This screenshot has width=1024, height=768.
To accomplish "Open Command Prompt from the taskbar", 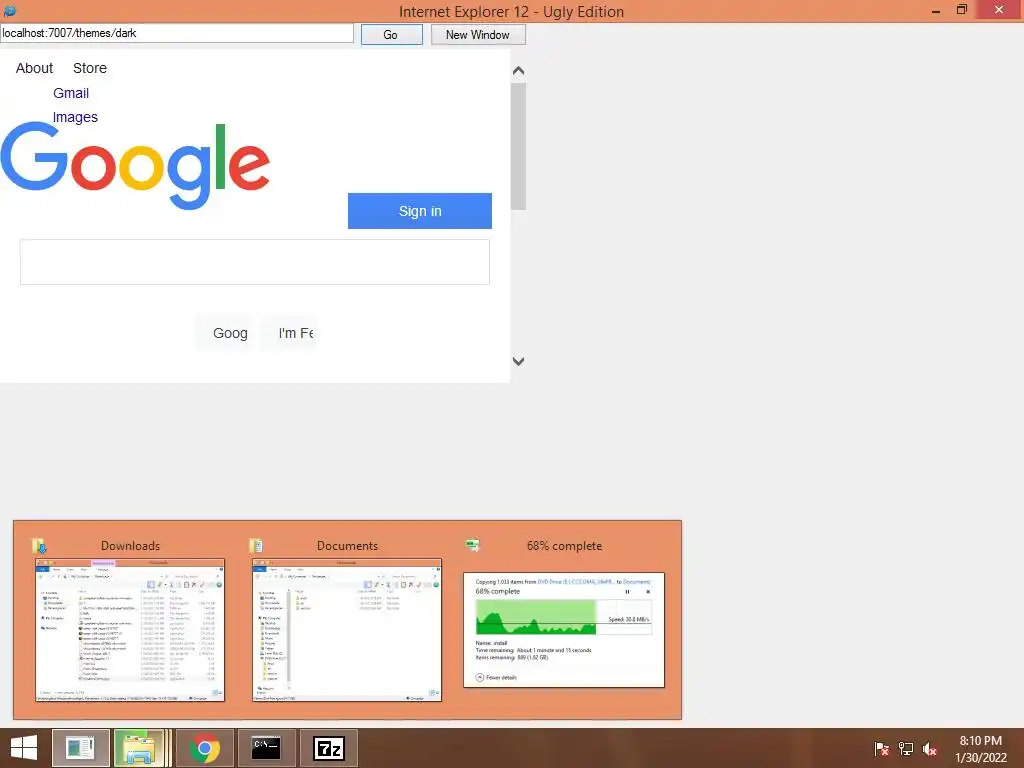I will (x=266, y=748).
